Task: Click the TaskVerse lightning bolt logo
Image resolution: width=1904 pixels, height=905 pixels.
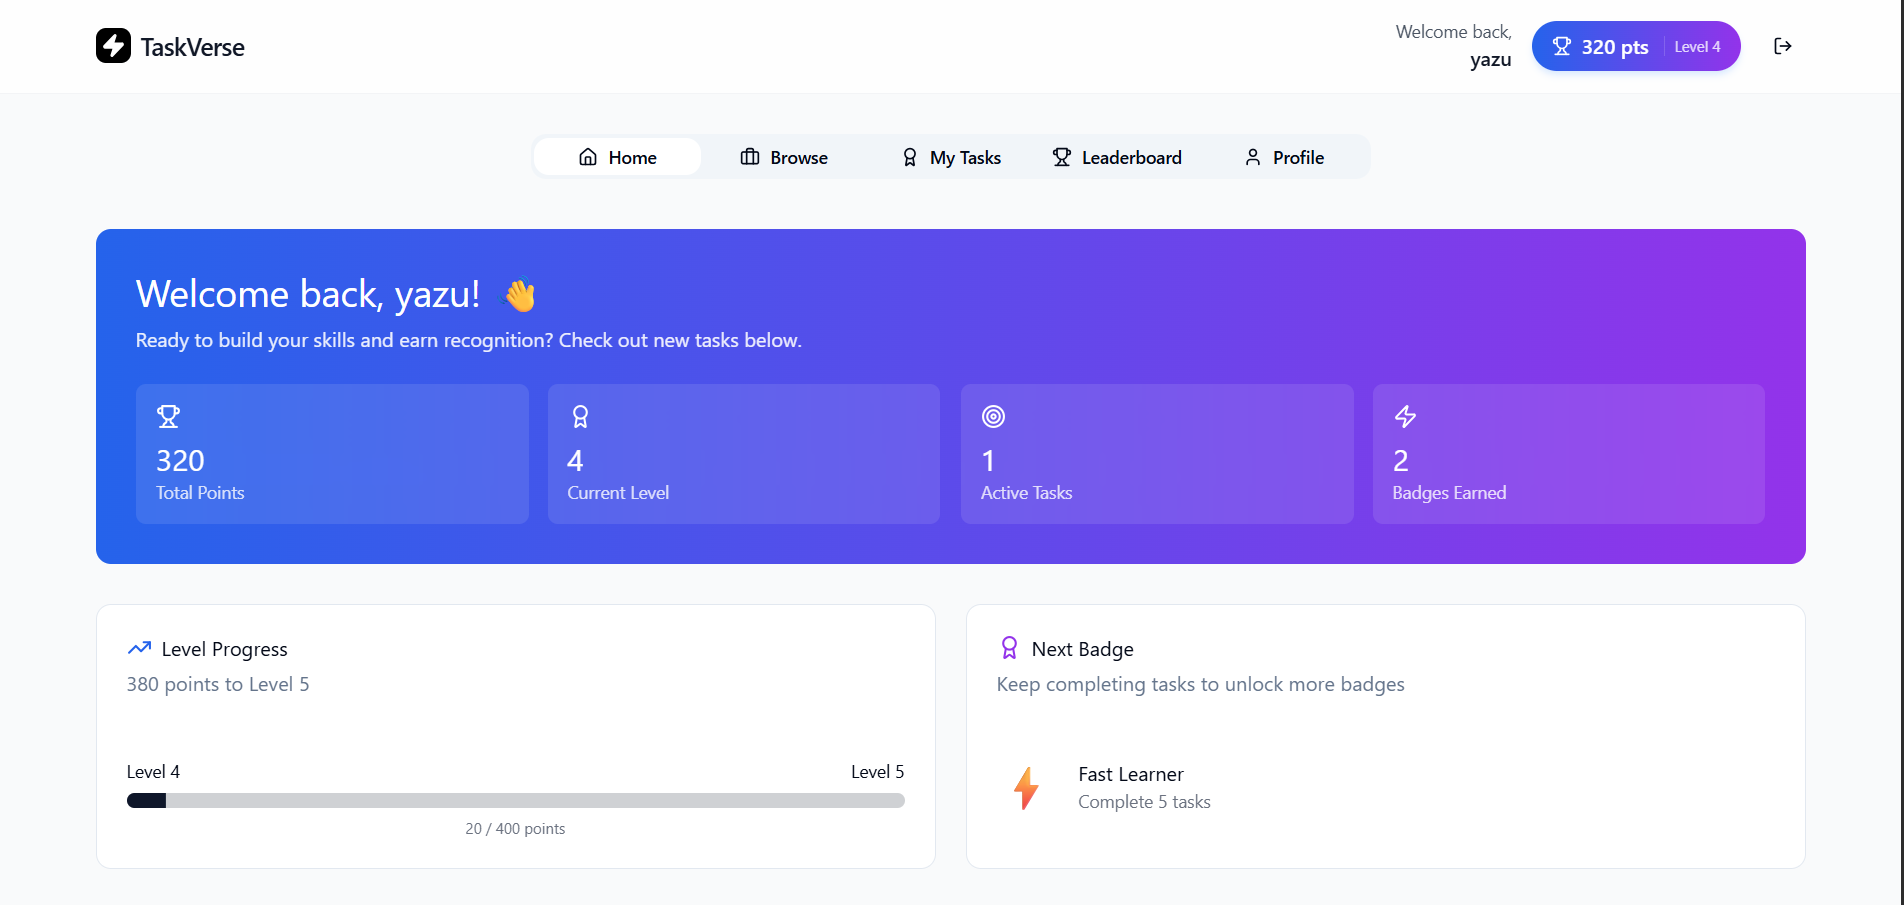Action: tap(113, 45)
